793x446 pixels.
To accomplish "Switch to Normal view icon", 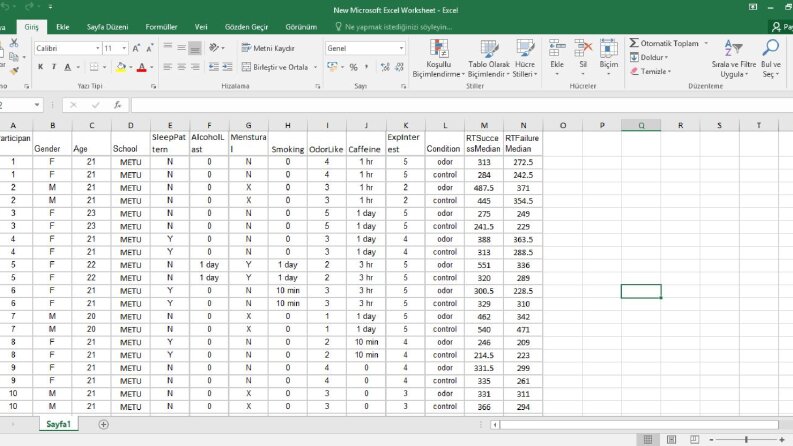I will pos(648,439).
